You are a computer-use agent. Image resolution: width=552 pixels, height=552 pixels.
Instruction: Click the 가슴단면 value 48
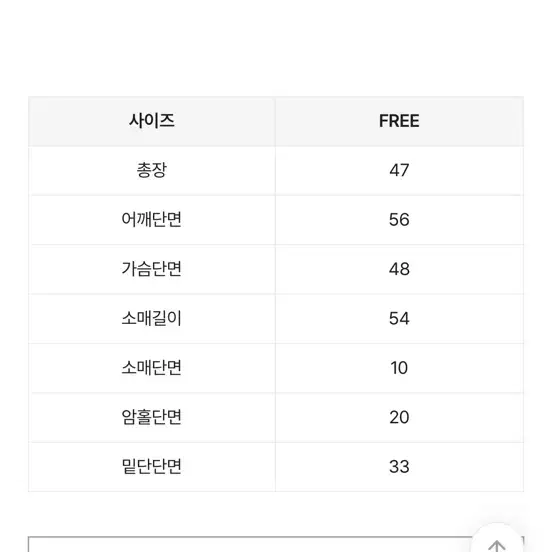(x=399, y=269)
